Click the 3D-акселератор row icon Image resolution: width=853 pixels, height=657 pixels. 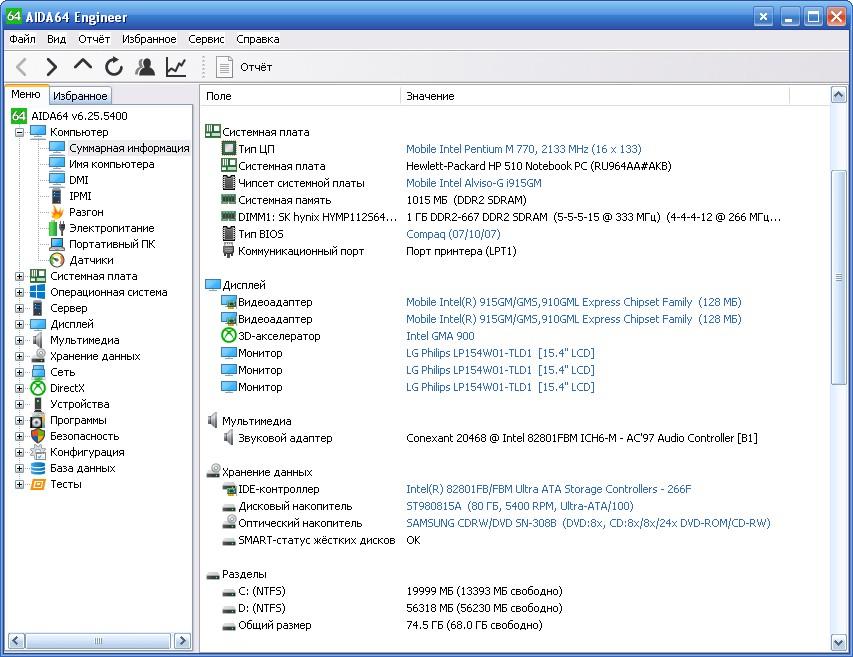(229, 336)
